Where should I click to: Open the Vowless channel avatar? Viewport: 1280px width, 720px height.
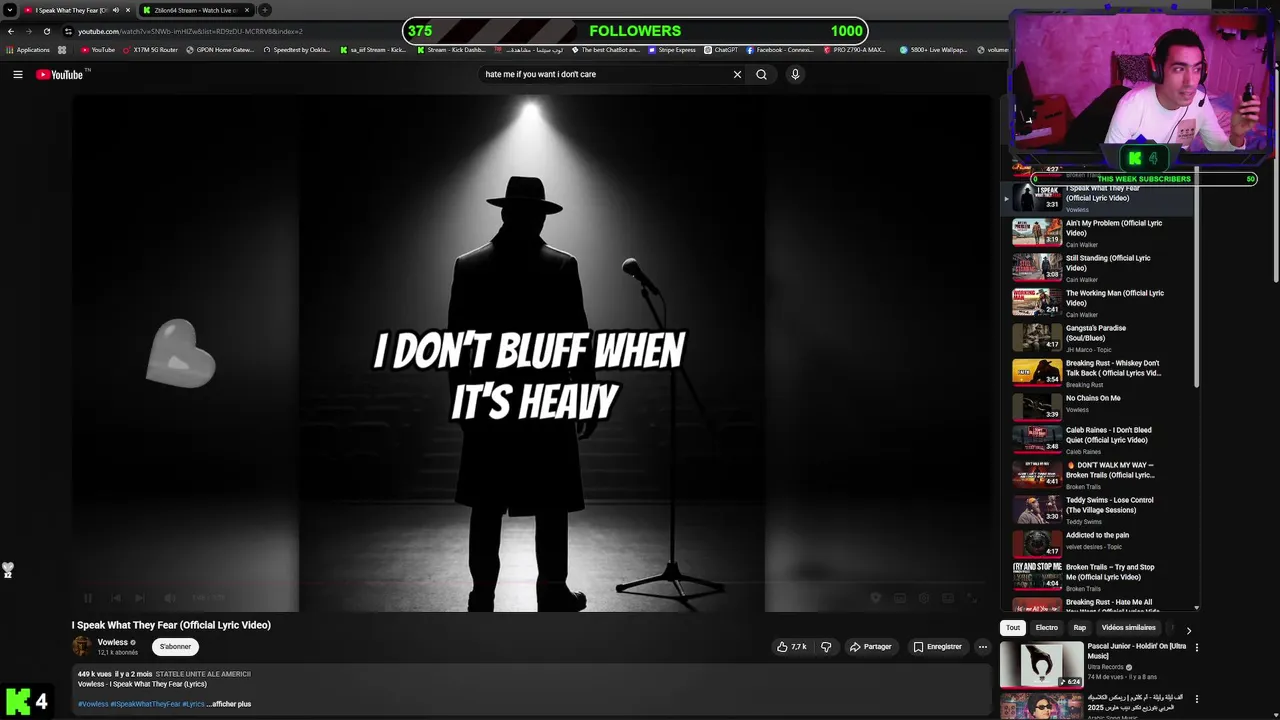point(81,647)
